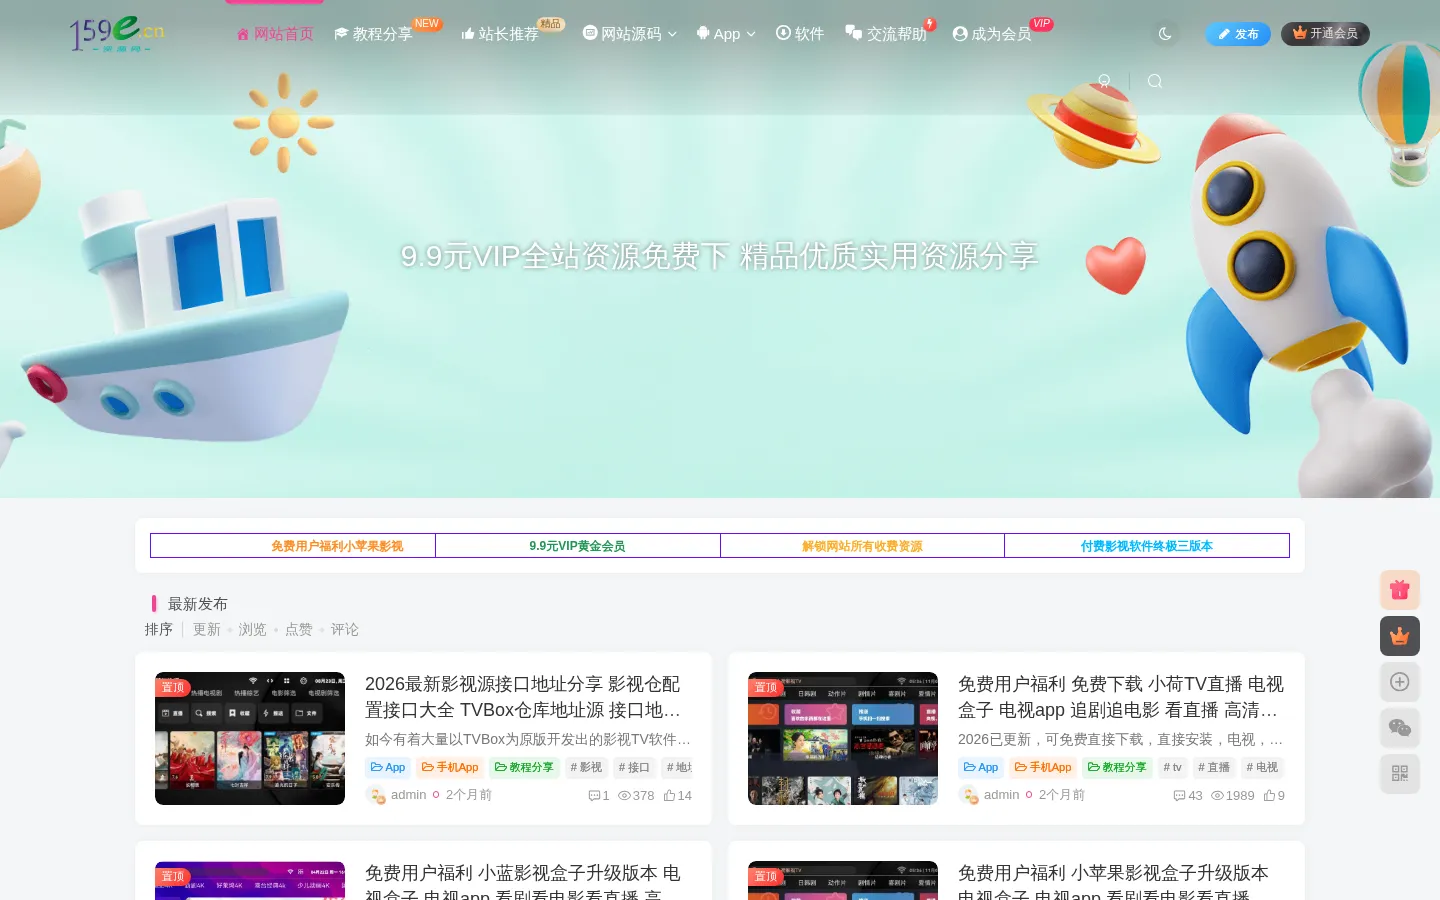Expand the 网站源码 dropdown menu
This screenshot has width=1440, height=900.
point(630,34)
